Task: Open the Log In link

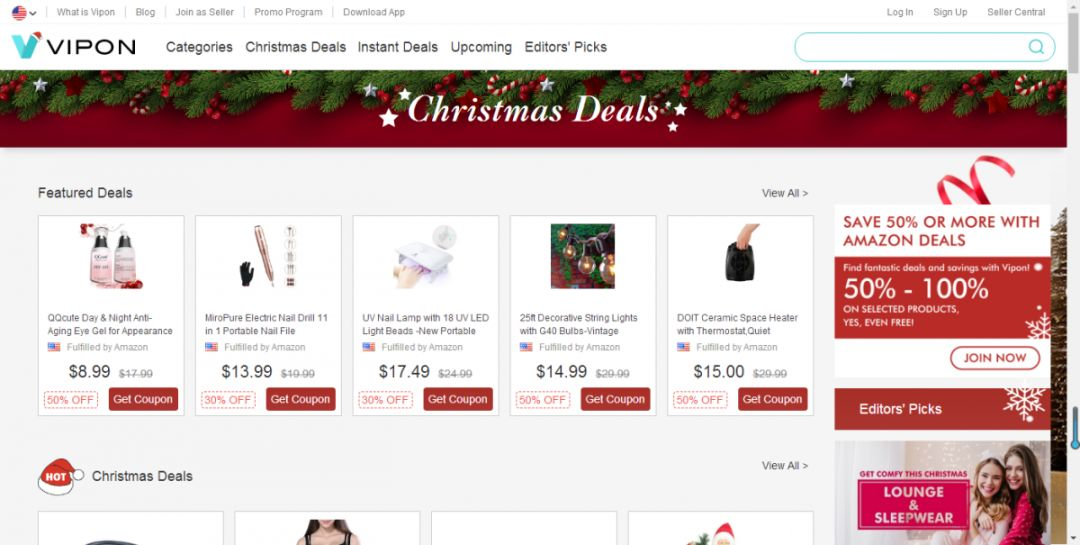Action: coord(900,12)
